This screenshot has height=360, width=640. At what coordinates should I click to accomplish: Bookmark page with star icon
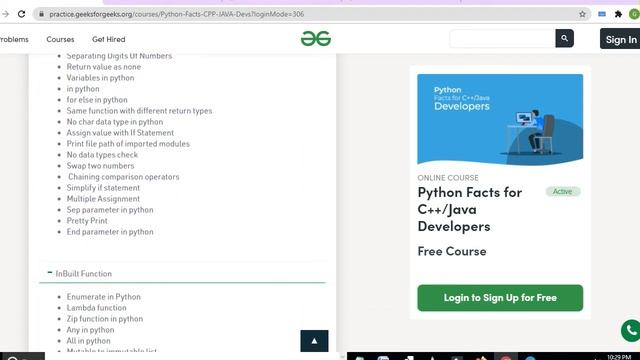582,14
